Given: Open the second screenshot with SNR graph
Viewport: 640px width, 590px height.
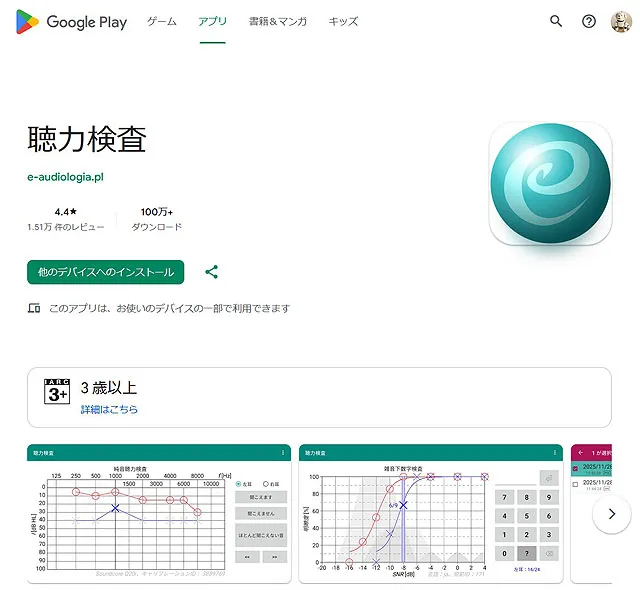Looking at the screenshot, I should pyautogui.click(x=430, y=514).
